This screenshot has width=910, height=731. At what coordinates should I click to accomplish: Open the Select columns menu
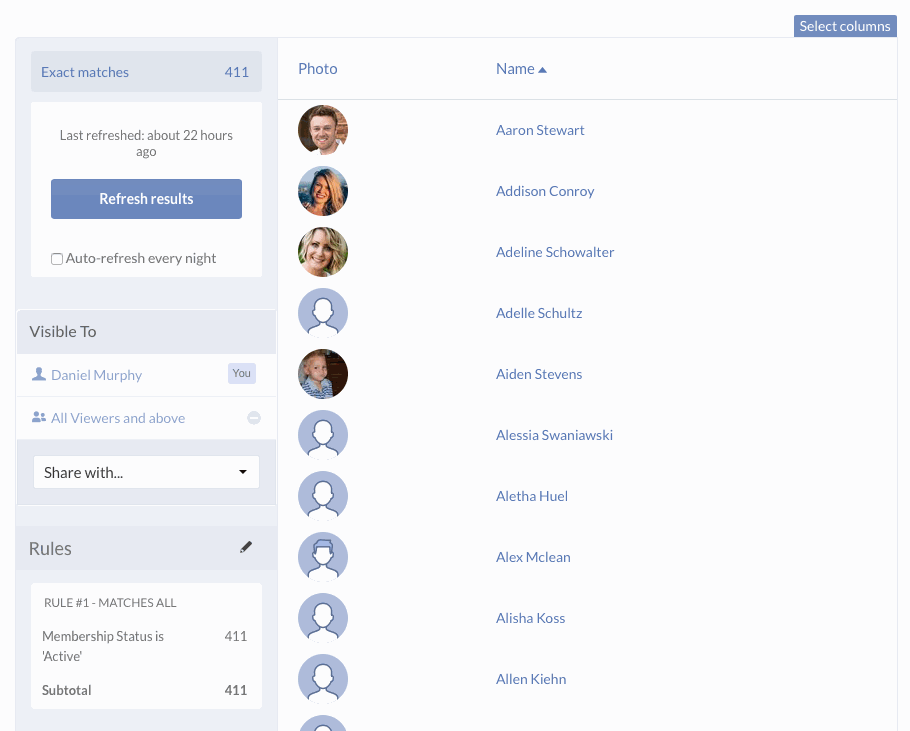click(844, 26)
